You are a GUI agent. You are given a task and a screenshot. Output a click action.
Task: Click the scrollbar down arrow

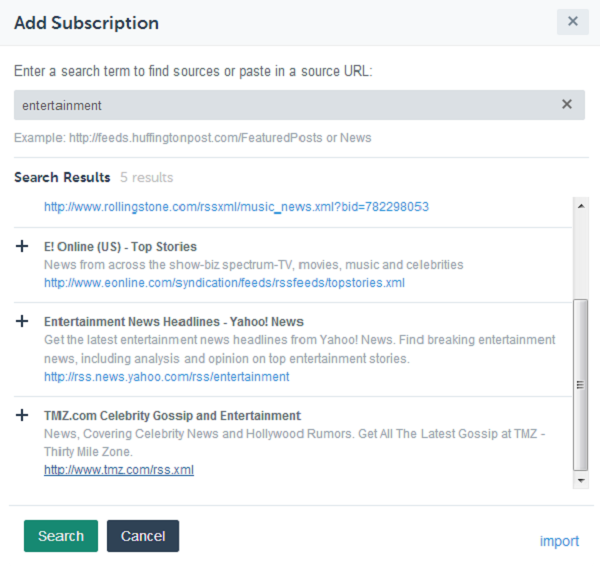581,480
